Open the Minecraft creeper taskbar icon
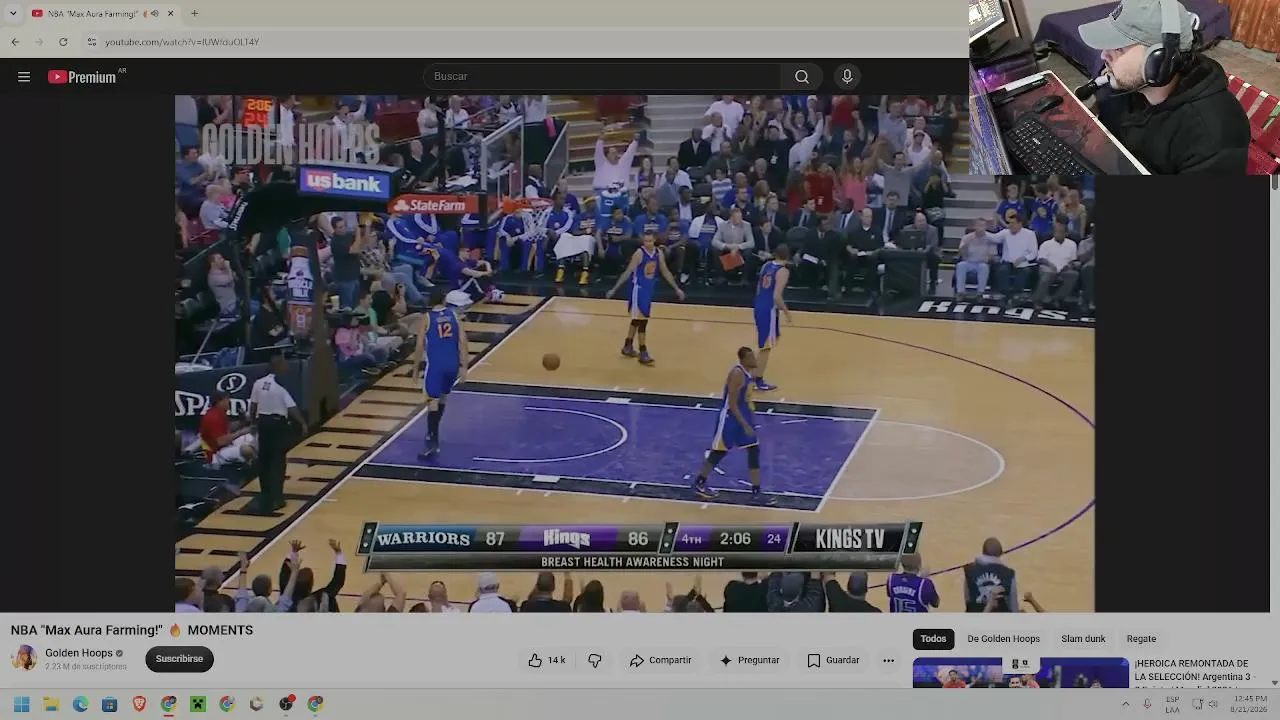The width and height of the screenshot is (1280, 720). click(198, 704)
